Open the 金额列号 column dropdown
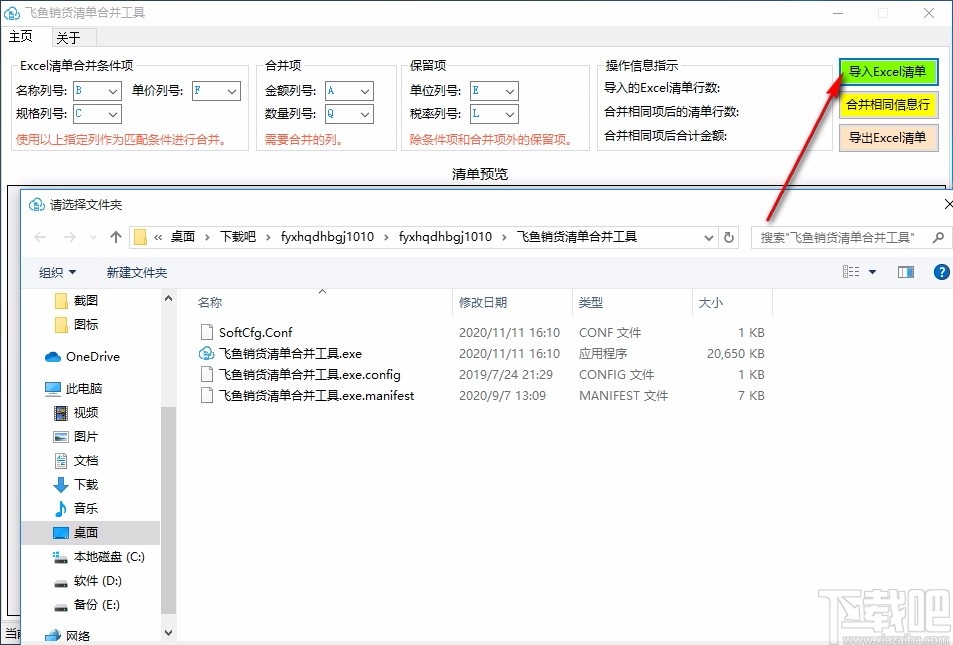The height and width of the screenshot is (645, 953). (363, 90)
